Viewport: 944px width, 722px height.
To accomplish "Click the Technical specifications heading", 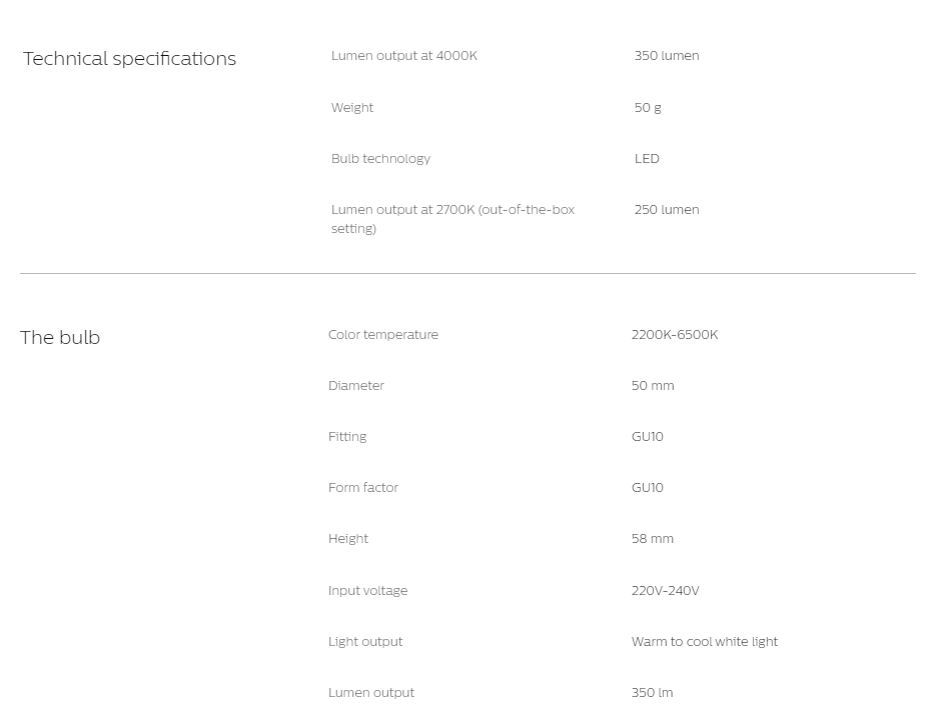I will (x=129, y=59).
